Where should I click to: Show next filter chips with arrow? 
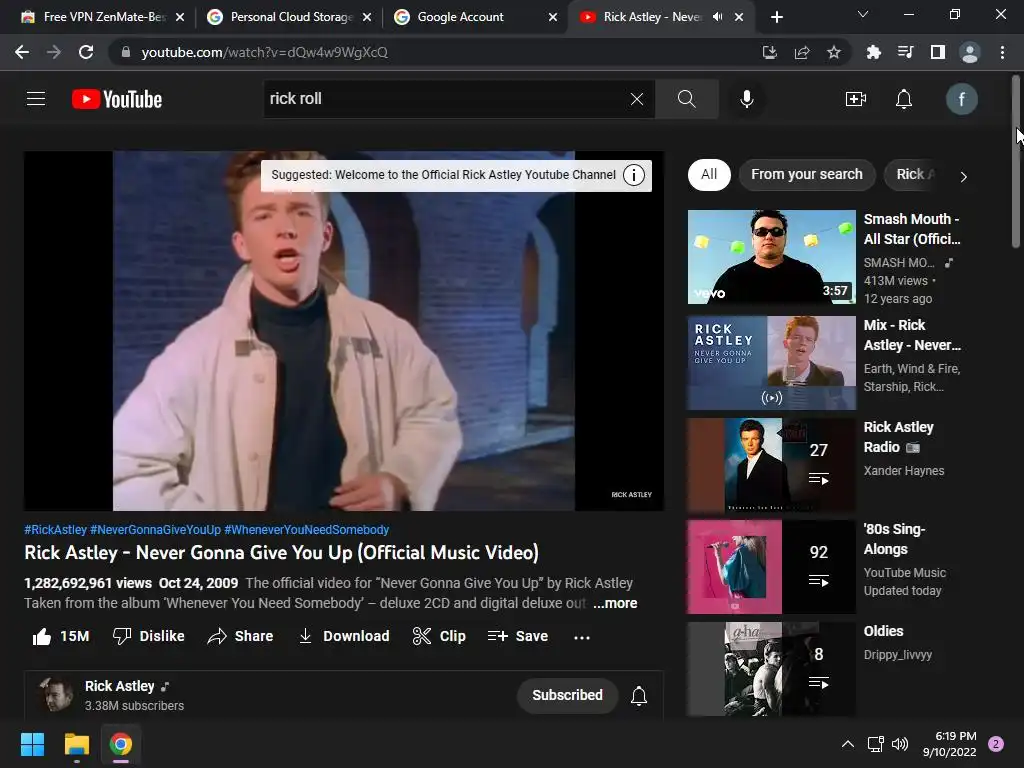coord(963,176)
